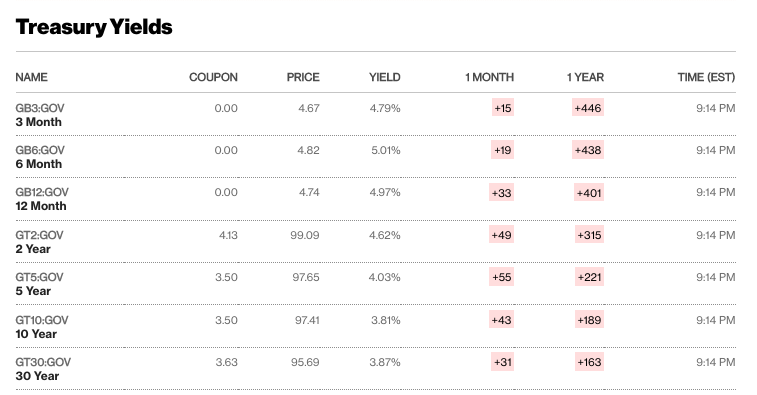Click the COUPON column header
This screenshot has width=757, height=395.
click(x=213, y=77)
